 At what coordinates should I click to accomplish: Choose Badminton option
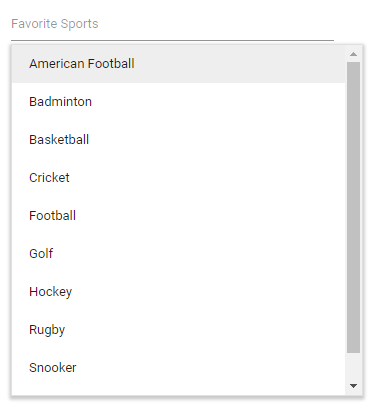click(178, 102)
